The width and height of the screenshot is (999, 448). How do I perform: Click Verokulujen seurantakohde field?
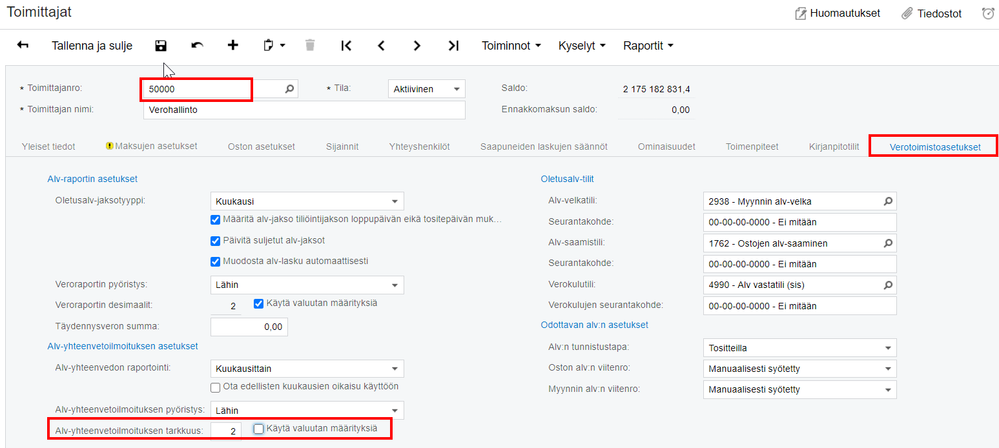click(x=800, y=306)
